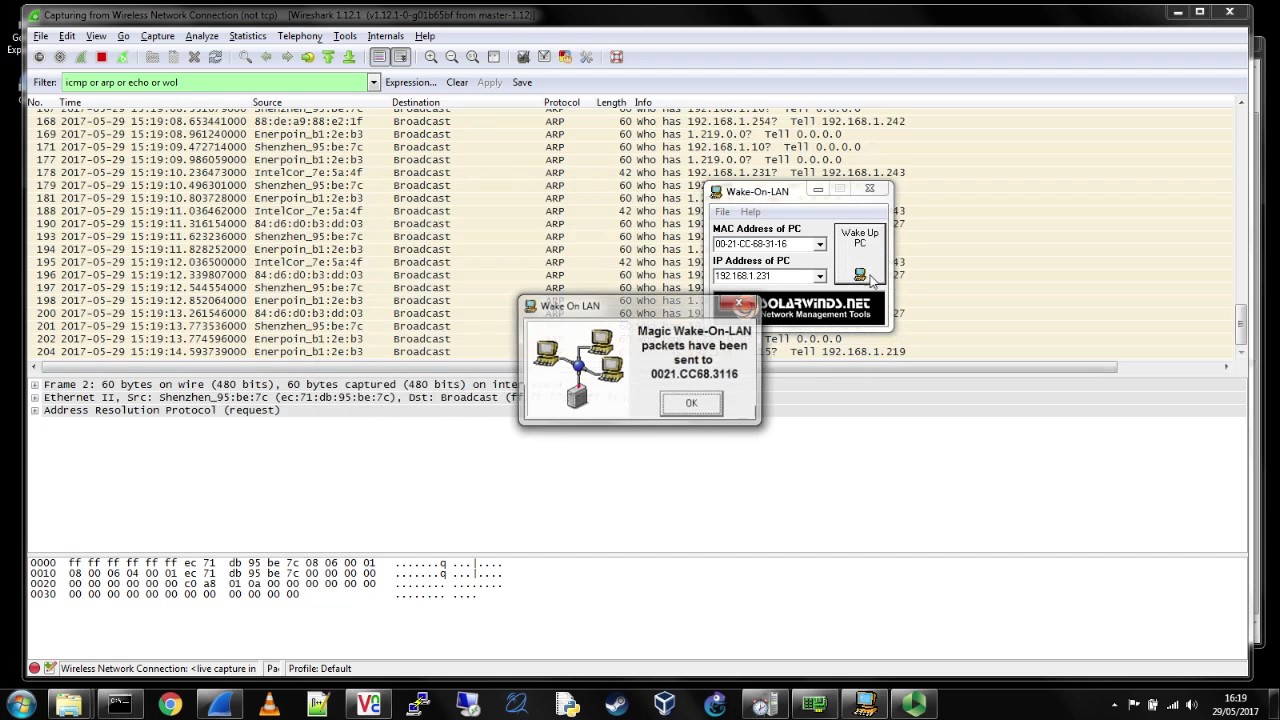Jump to the last packet

tap(349, 57)
